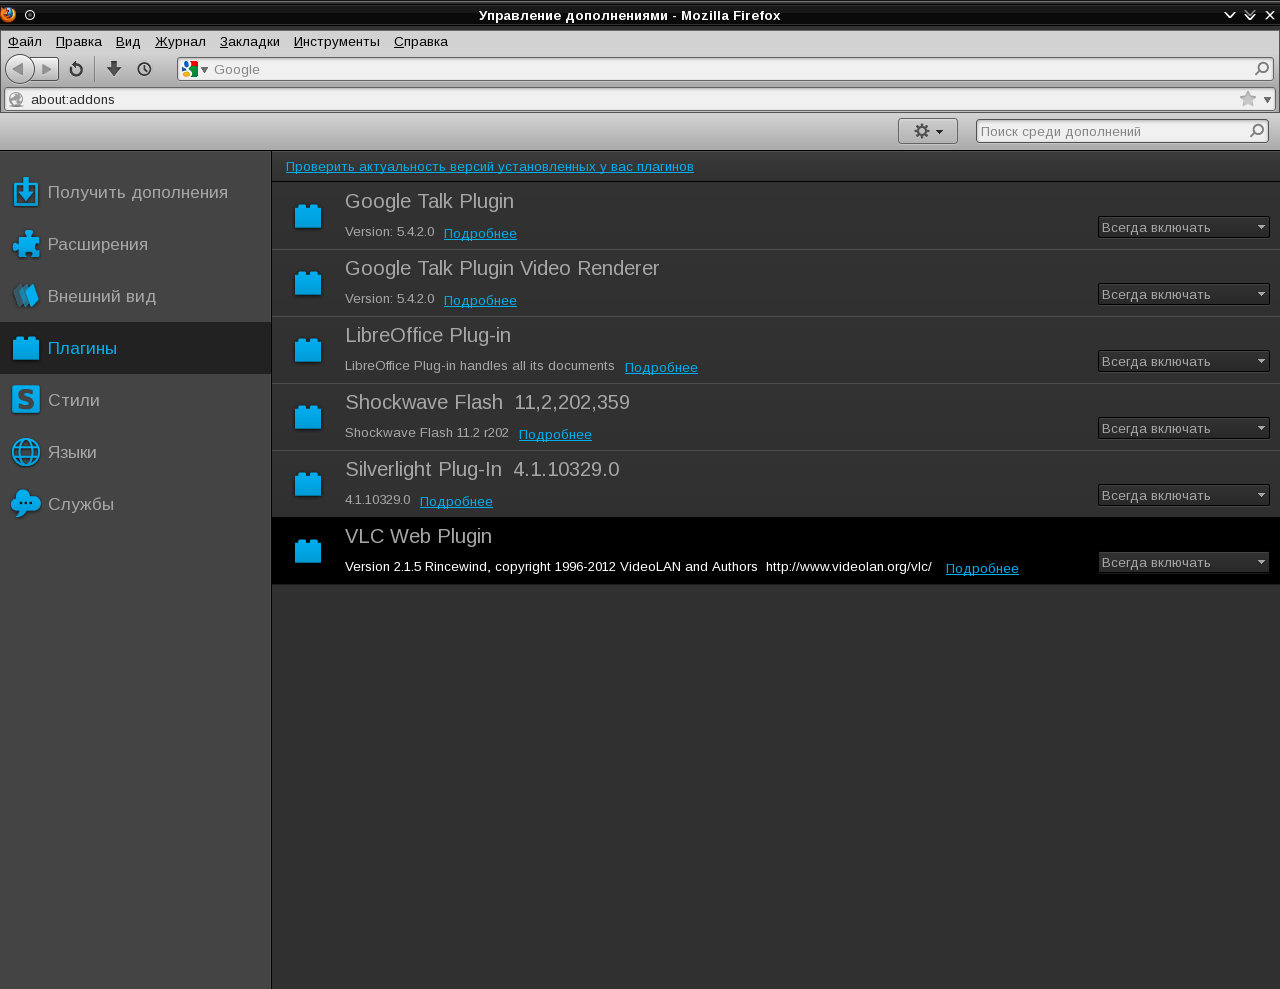Select the VLC Web Plugin title
The image size is (1280, 989).
[x=418, y=536]
